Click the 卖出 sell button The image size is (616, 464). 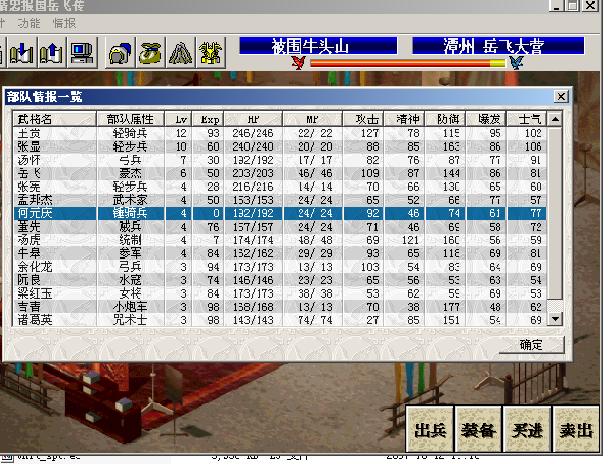coord(574,429)
